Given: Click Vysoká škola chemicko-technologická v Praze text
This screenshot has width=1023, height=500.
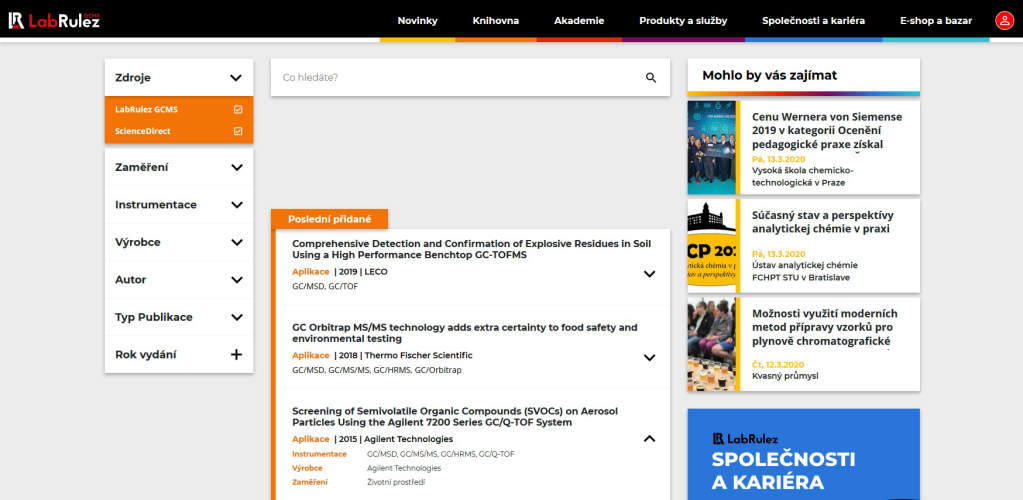Looking at the screenshot, I should click(x=802, y=176).
